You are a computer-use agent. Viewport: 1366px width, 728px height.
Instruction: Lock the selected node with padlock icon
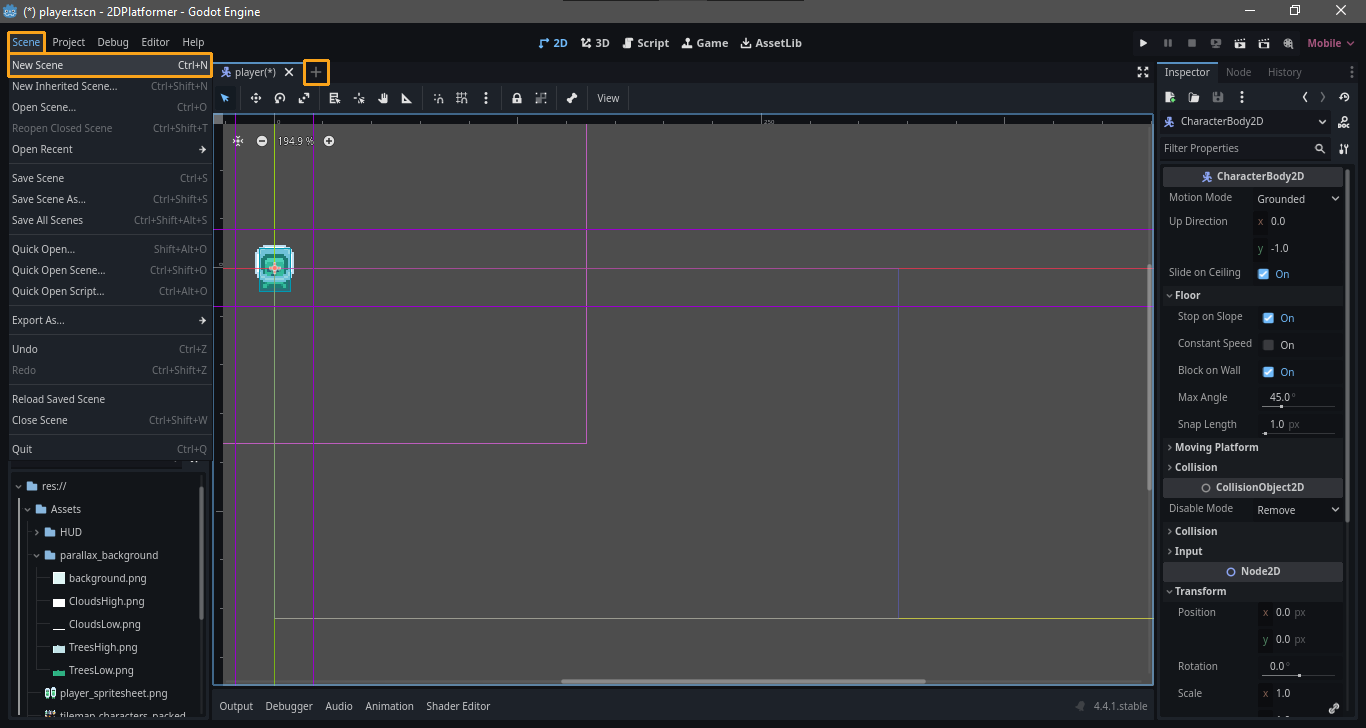[517, 98]
